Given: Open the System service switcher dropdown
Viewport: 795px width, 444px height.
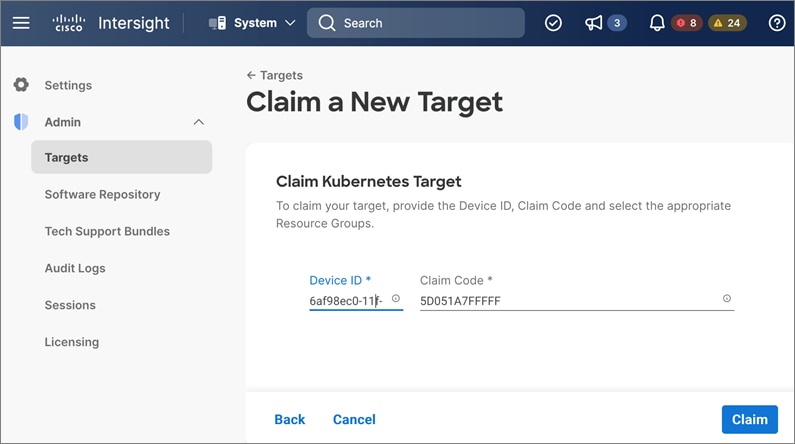Looking at the screenshot, I should [252, 23].
